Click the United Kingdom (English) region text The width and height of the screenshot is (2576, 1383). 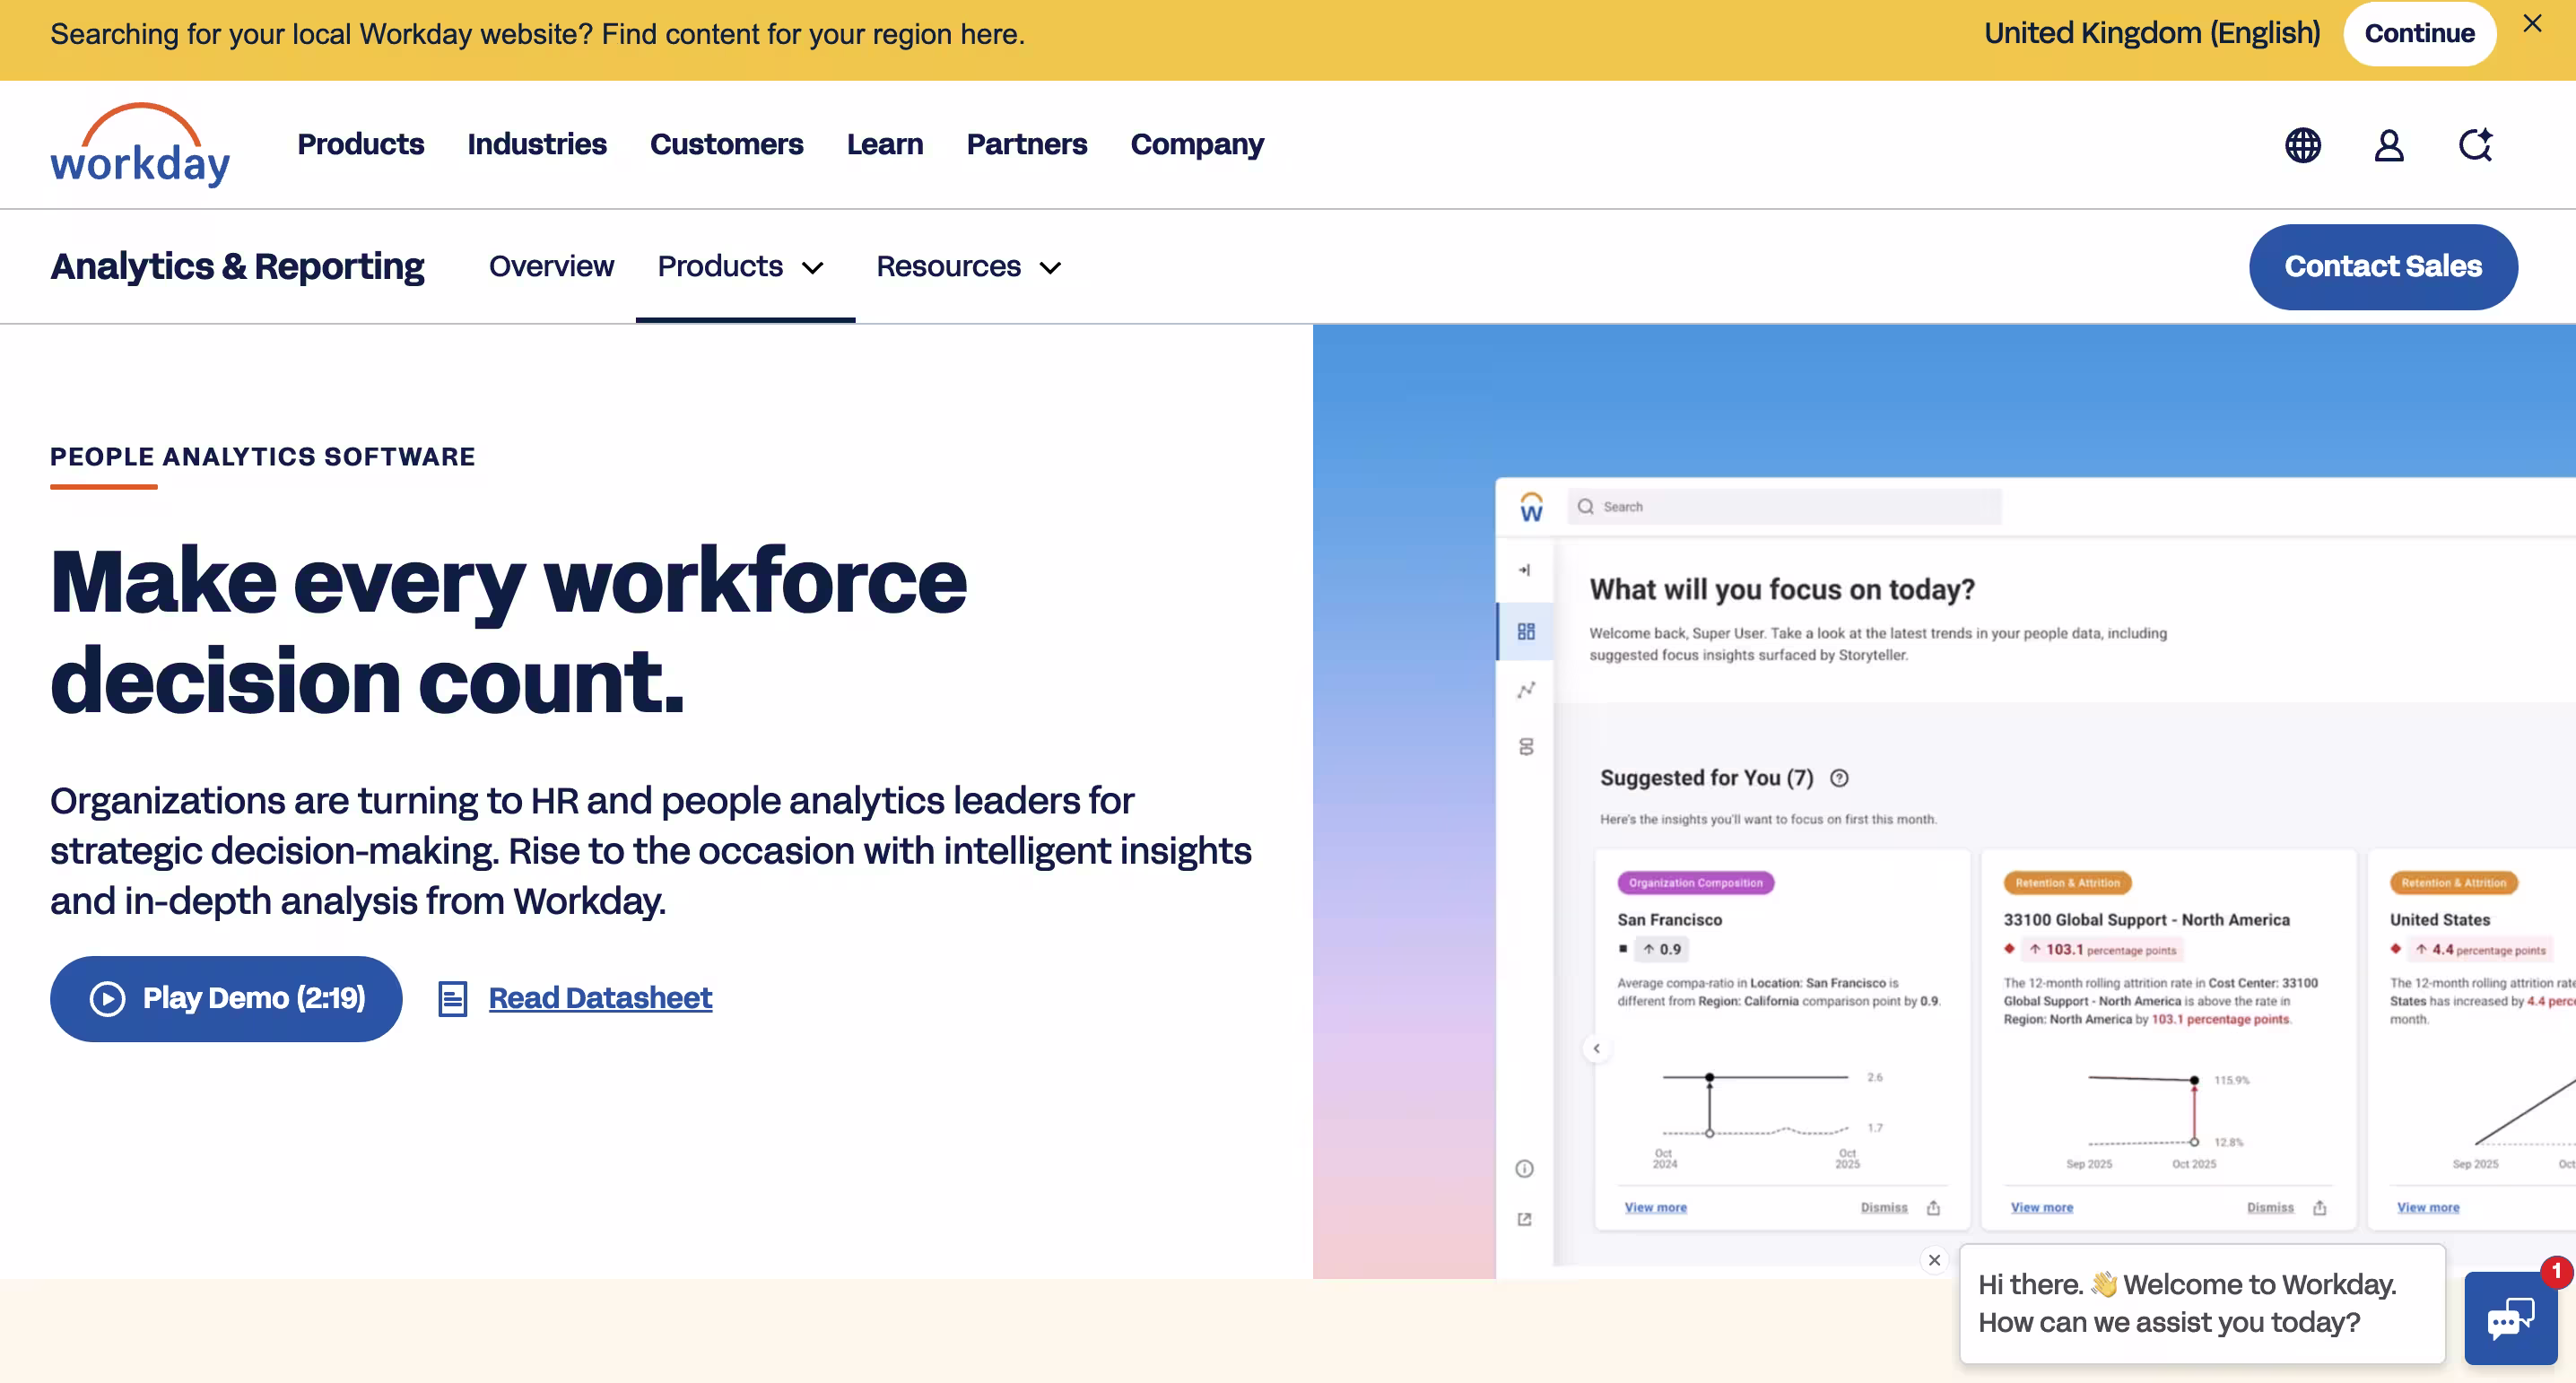[x=2152, y=33]
